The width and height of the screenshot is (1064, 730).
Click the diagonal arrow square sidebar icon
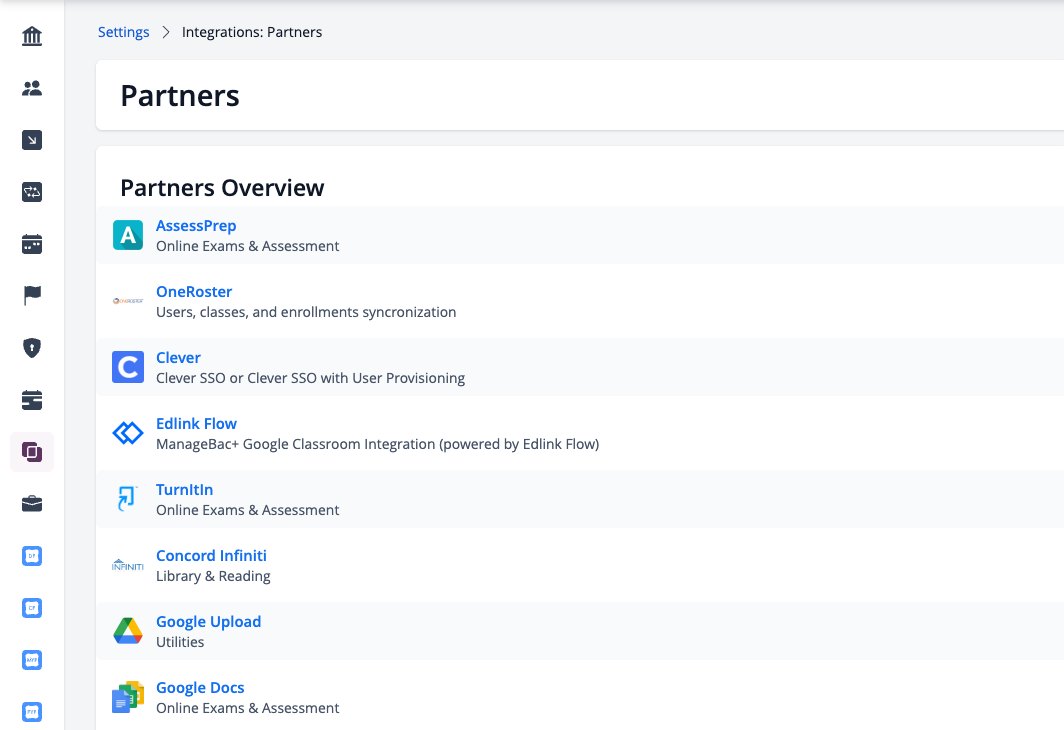click(x=32, y=140)
